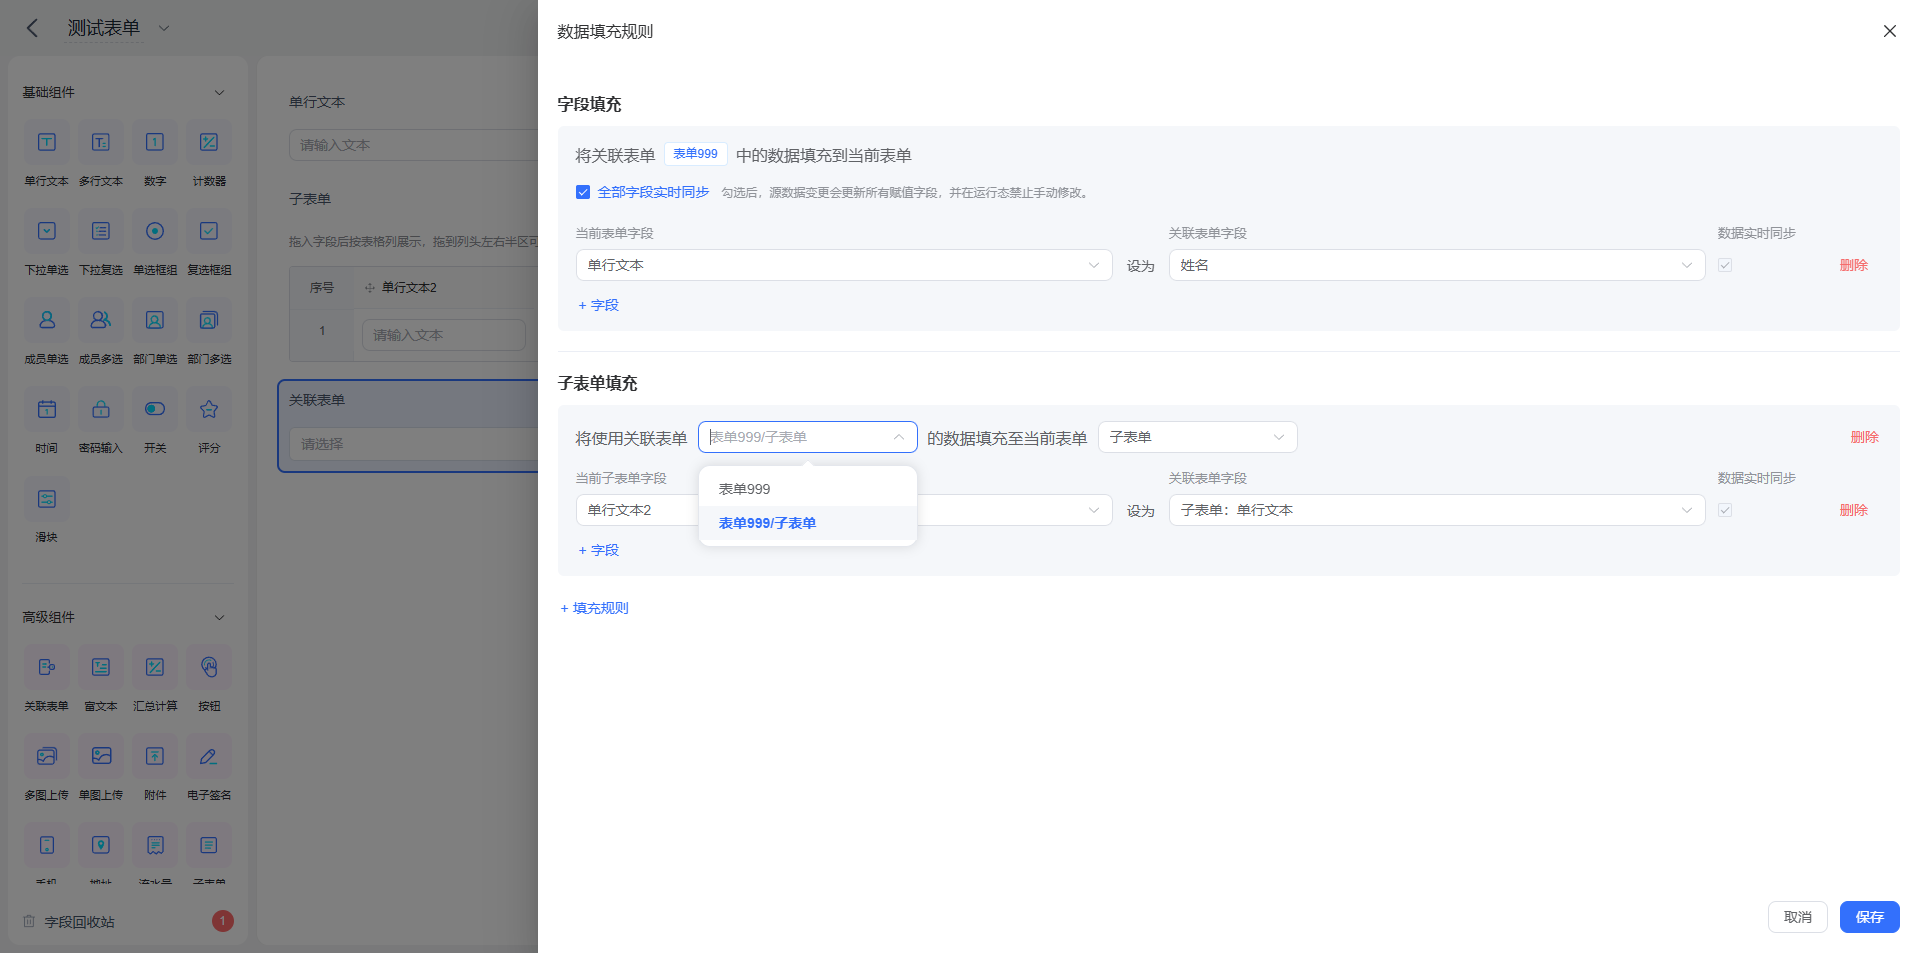1920x953 pixels.
Task: Select the 计数器 component icon
Action: (x=209, y=142)
